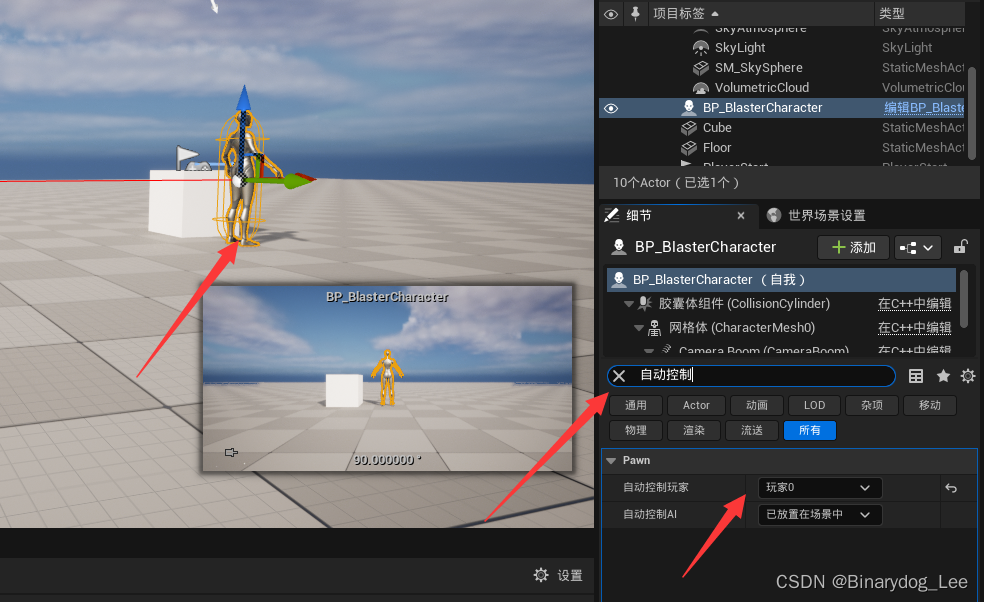Image resolution: width=984 pixels, height=602 pixels.
Task: Click the PlayerStart flag icon in viewport
Action: point(186,157)
